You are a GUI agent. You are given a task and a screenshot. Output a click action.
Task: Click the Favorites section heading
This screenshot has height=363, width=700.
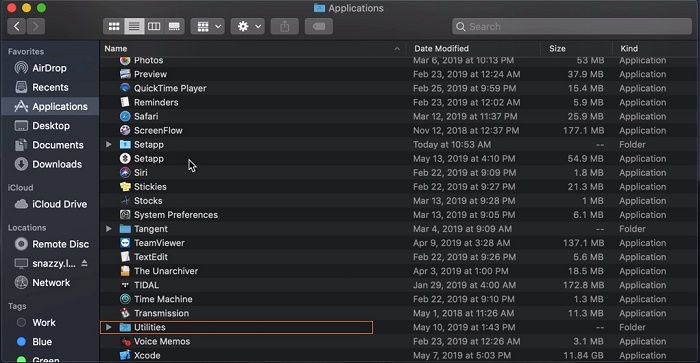click(26, 51)
